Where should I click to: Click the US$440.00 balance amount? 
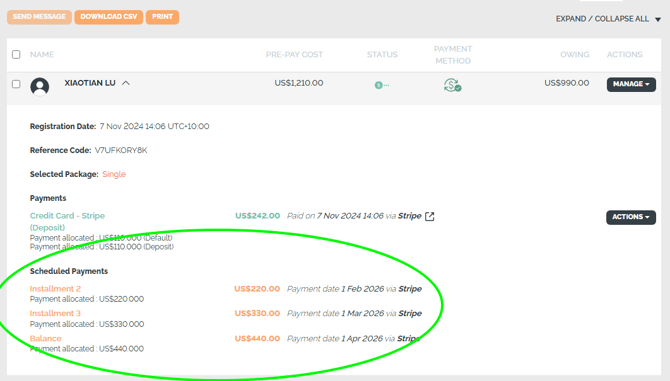click(x=257, y=338)
